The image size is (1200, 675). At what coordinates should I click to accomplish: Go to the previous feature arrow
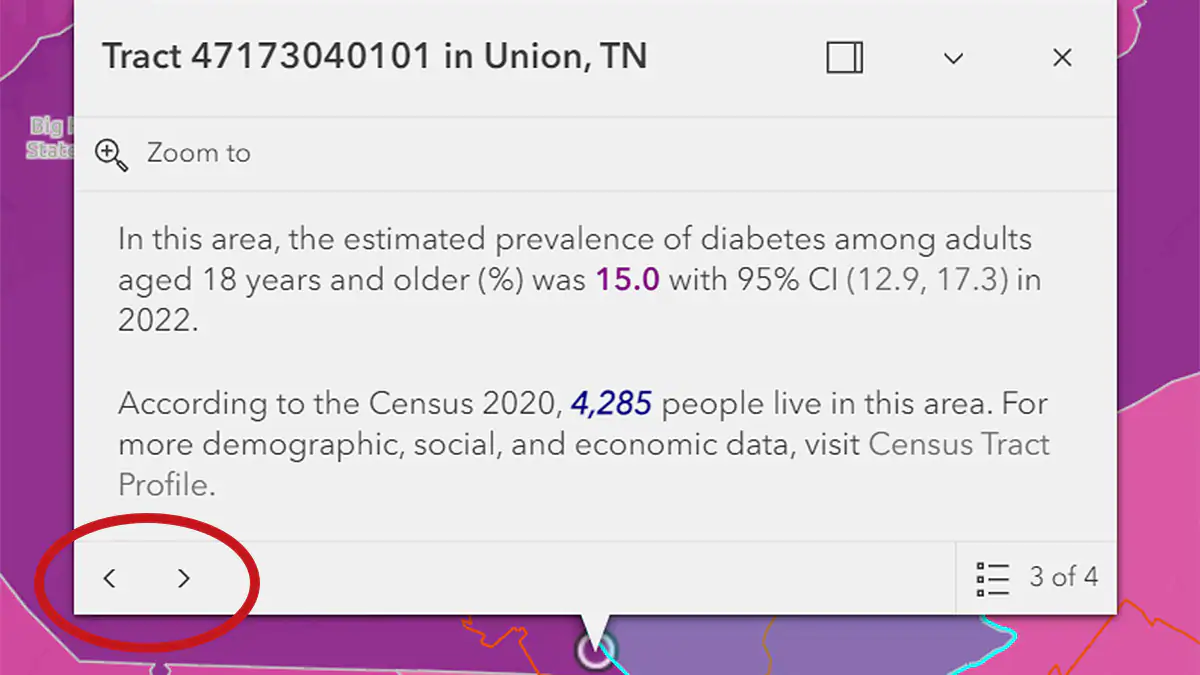[x=110, y=578]
